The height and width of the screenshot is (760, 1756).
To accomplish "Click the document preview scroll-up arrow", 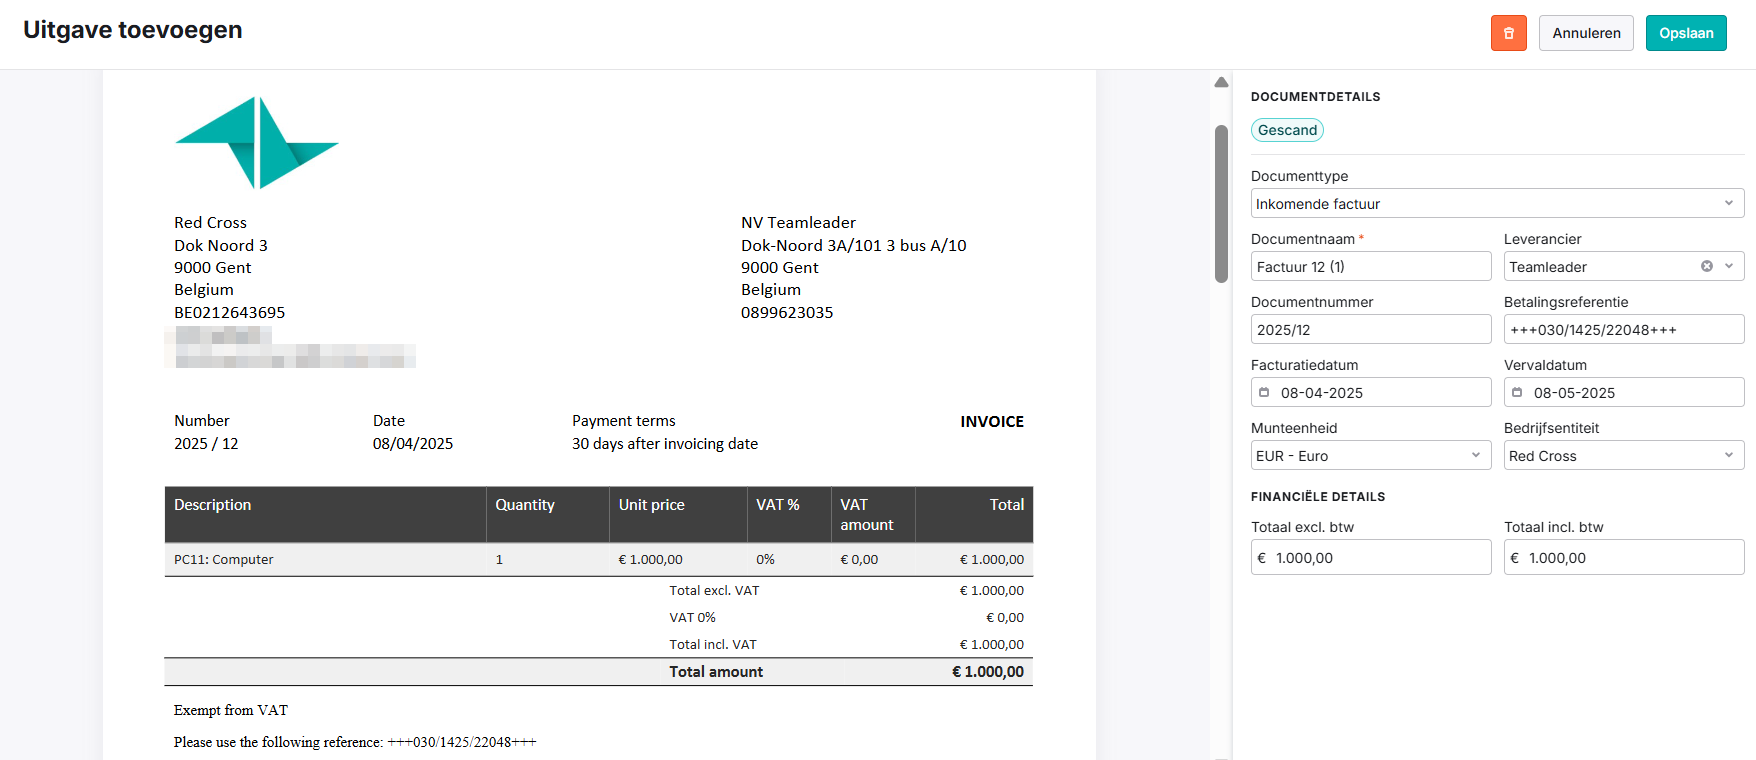I will (x=1221, y=82).
